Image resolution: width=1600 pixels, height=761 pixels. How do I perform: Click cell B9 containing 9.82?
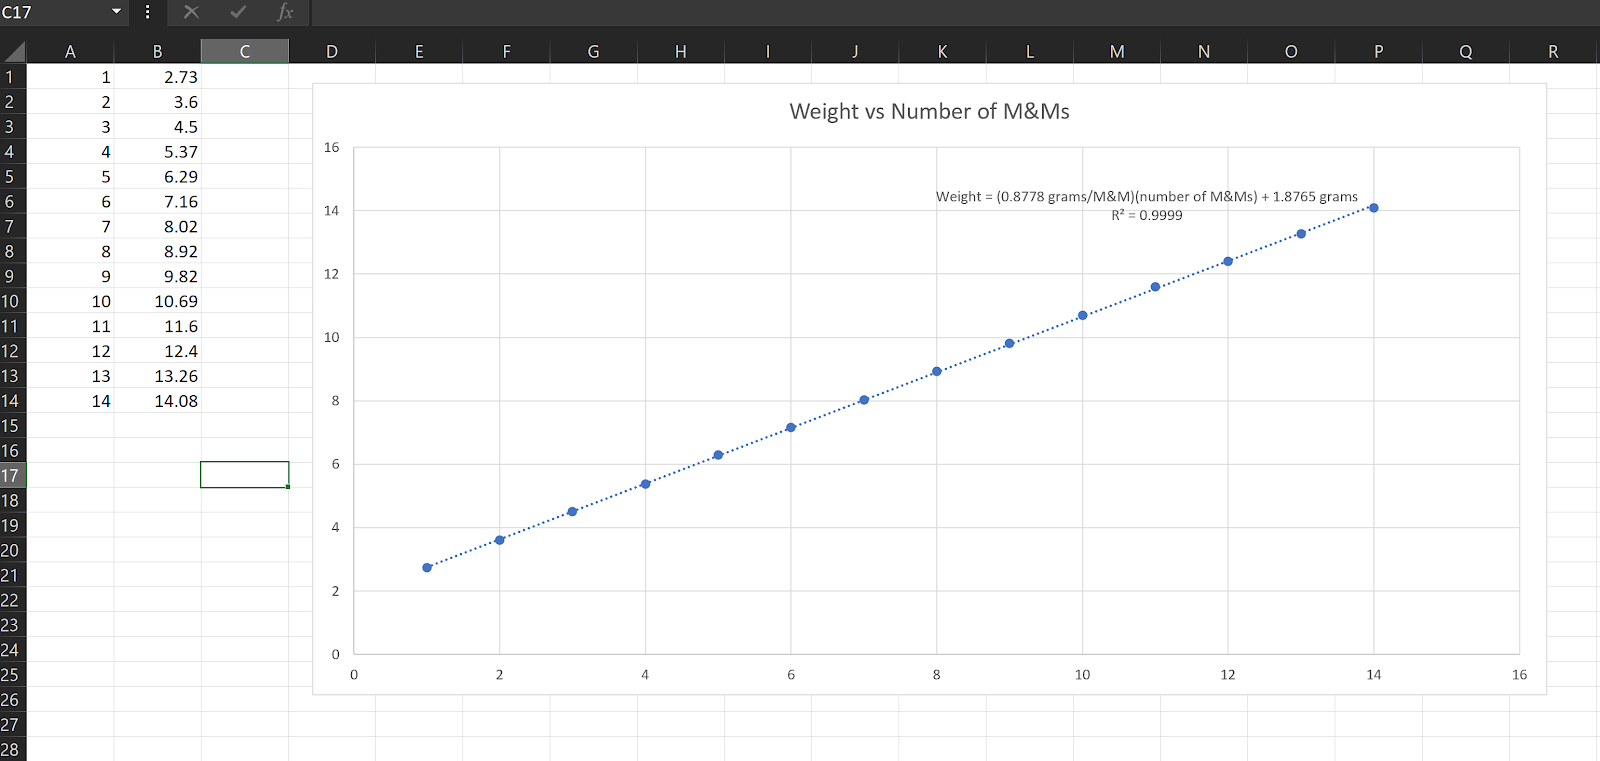point(157,277)
